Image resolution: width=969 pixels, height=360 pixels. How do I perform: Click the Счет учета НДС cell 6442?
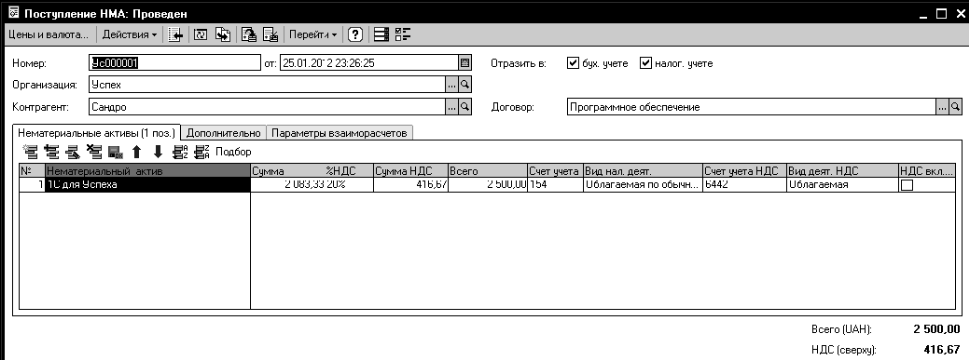[x=744, y=185]
